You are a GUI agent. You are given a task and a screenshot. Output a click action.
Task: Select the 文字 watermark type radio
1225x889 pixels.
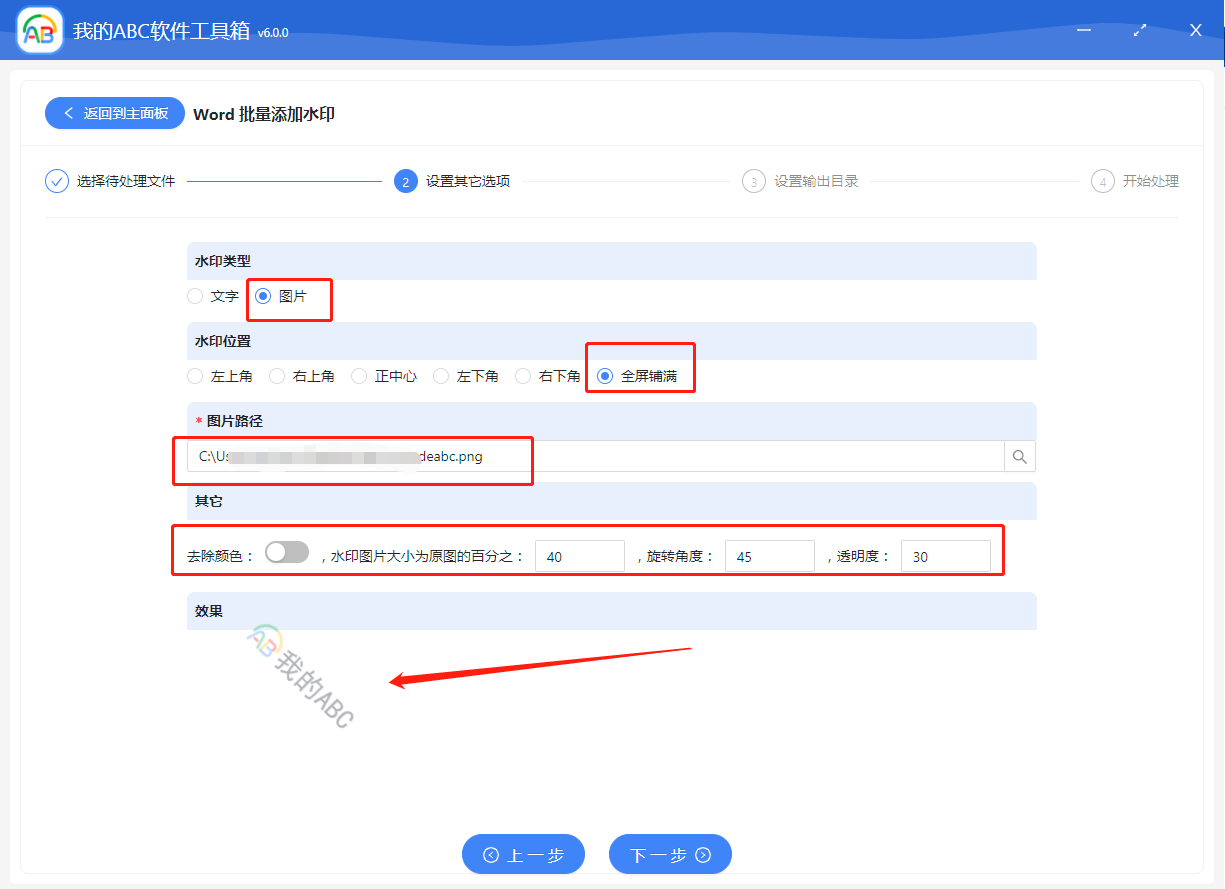(194, 296)
